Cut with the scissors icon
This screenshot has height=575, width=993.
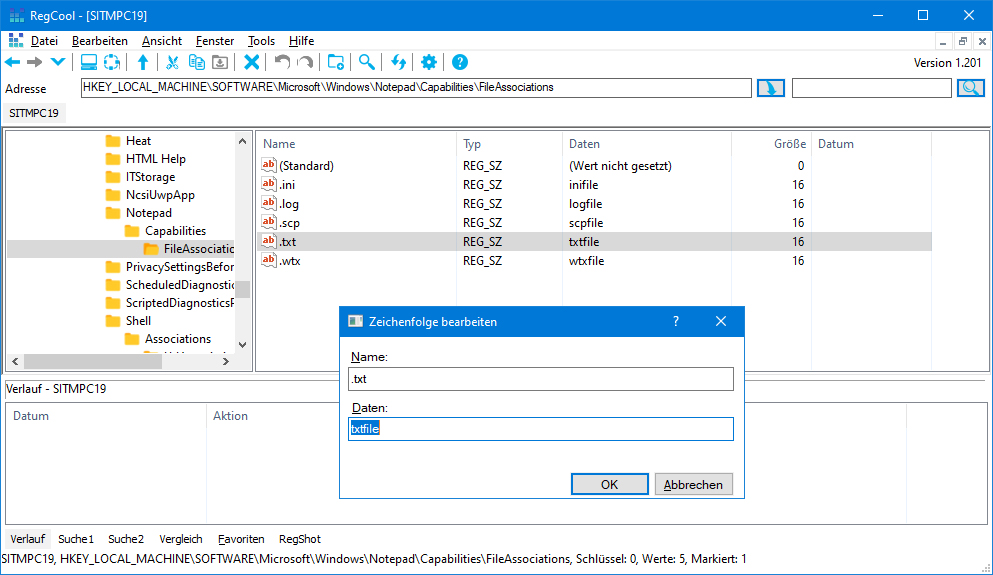172,62
